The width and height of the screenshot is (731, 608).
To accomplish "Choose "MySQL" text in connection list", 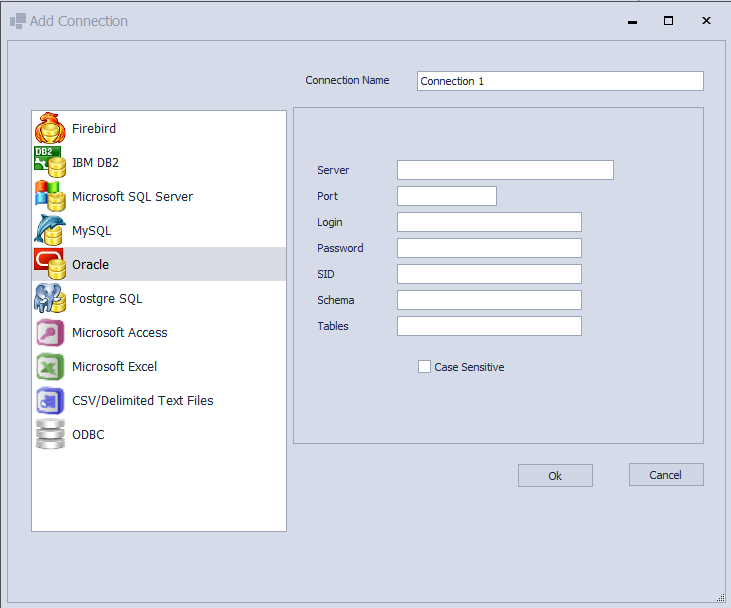I will click(x=91, y=231).
